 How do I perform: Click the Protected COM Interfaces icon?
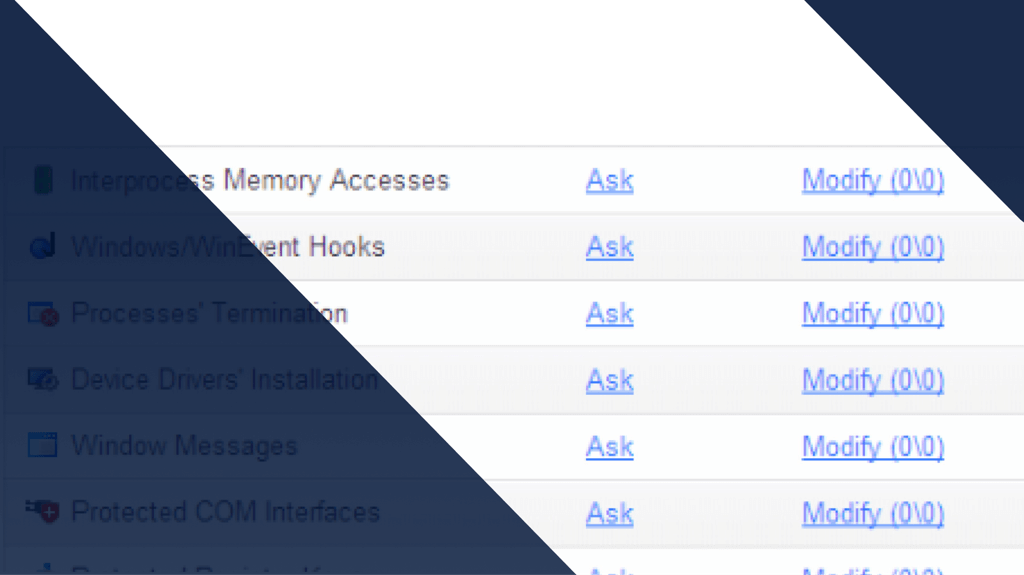click(43, 511)
